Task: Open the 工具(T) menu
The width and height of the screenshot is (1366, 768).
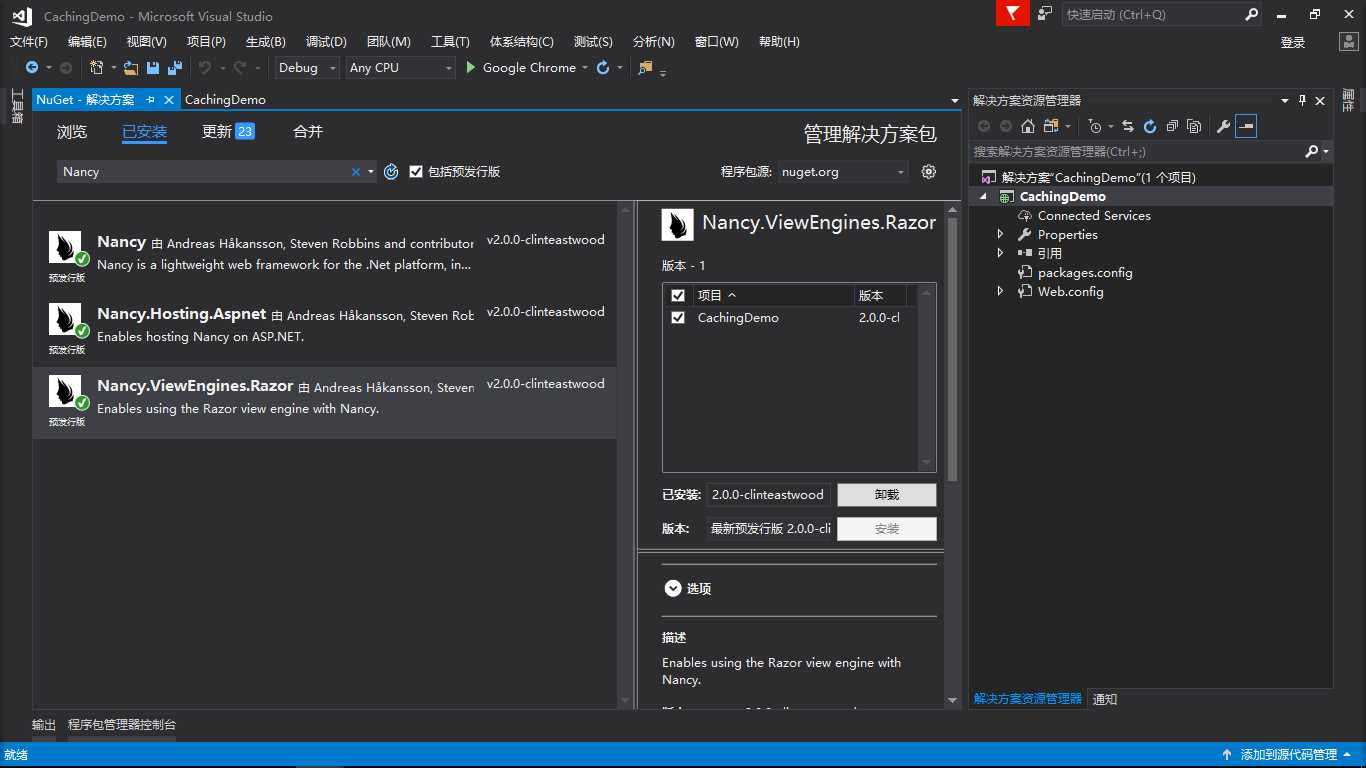Action: pos(450,42)
